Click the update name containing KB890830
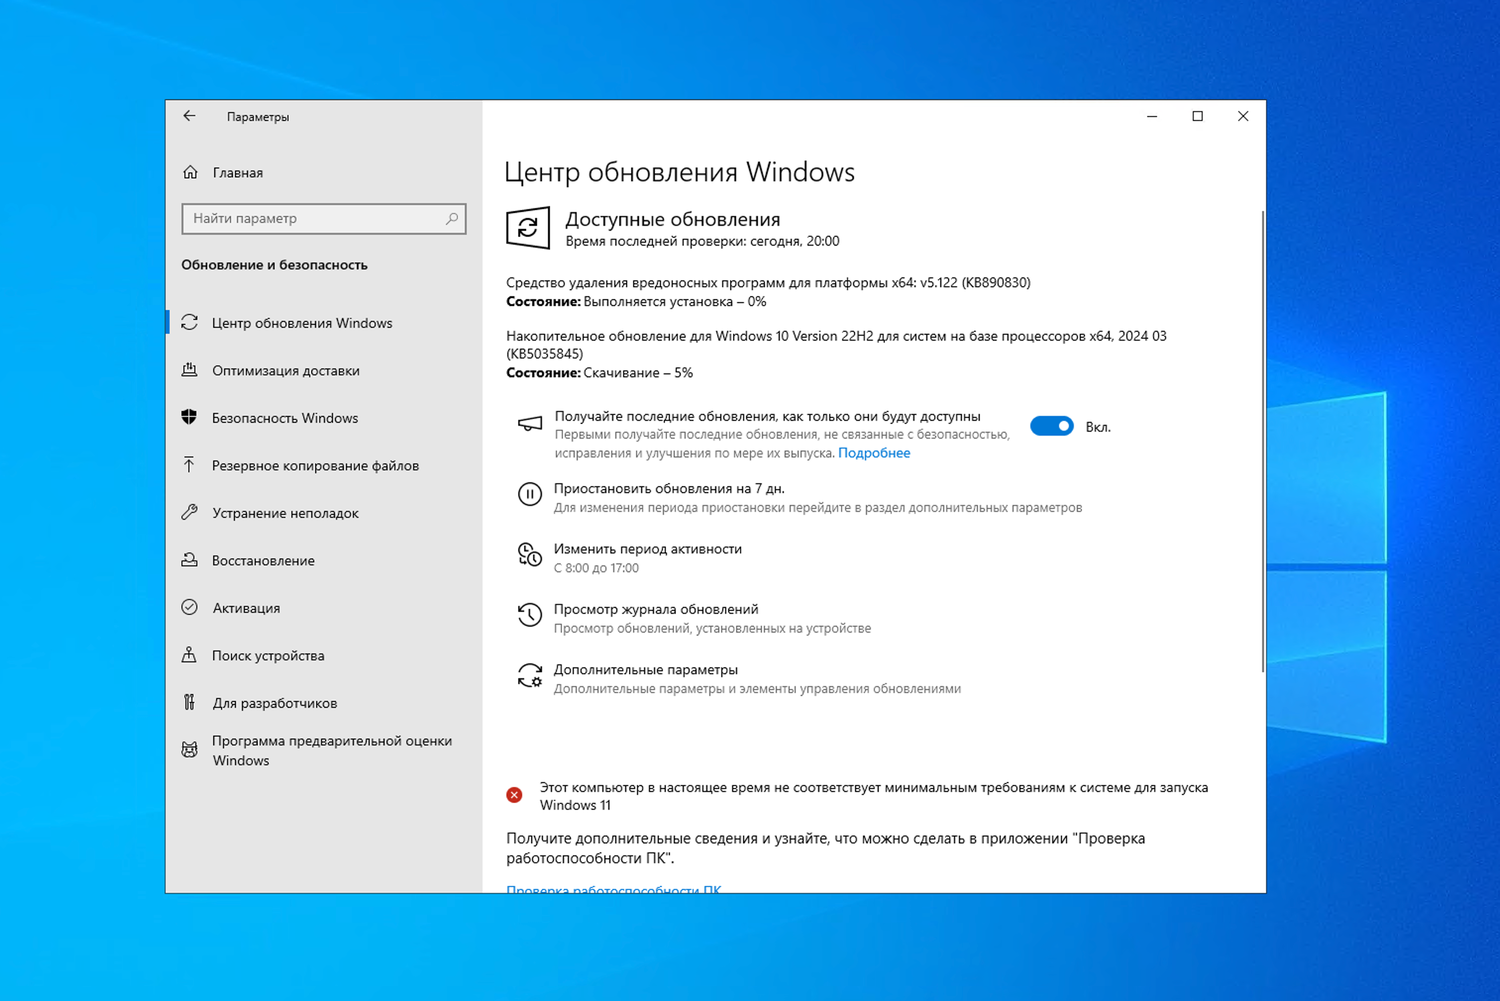The height and width of the screenshot is (1001, 1500). coord(768,283)
